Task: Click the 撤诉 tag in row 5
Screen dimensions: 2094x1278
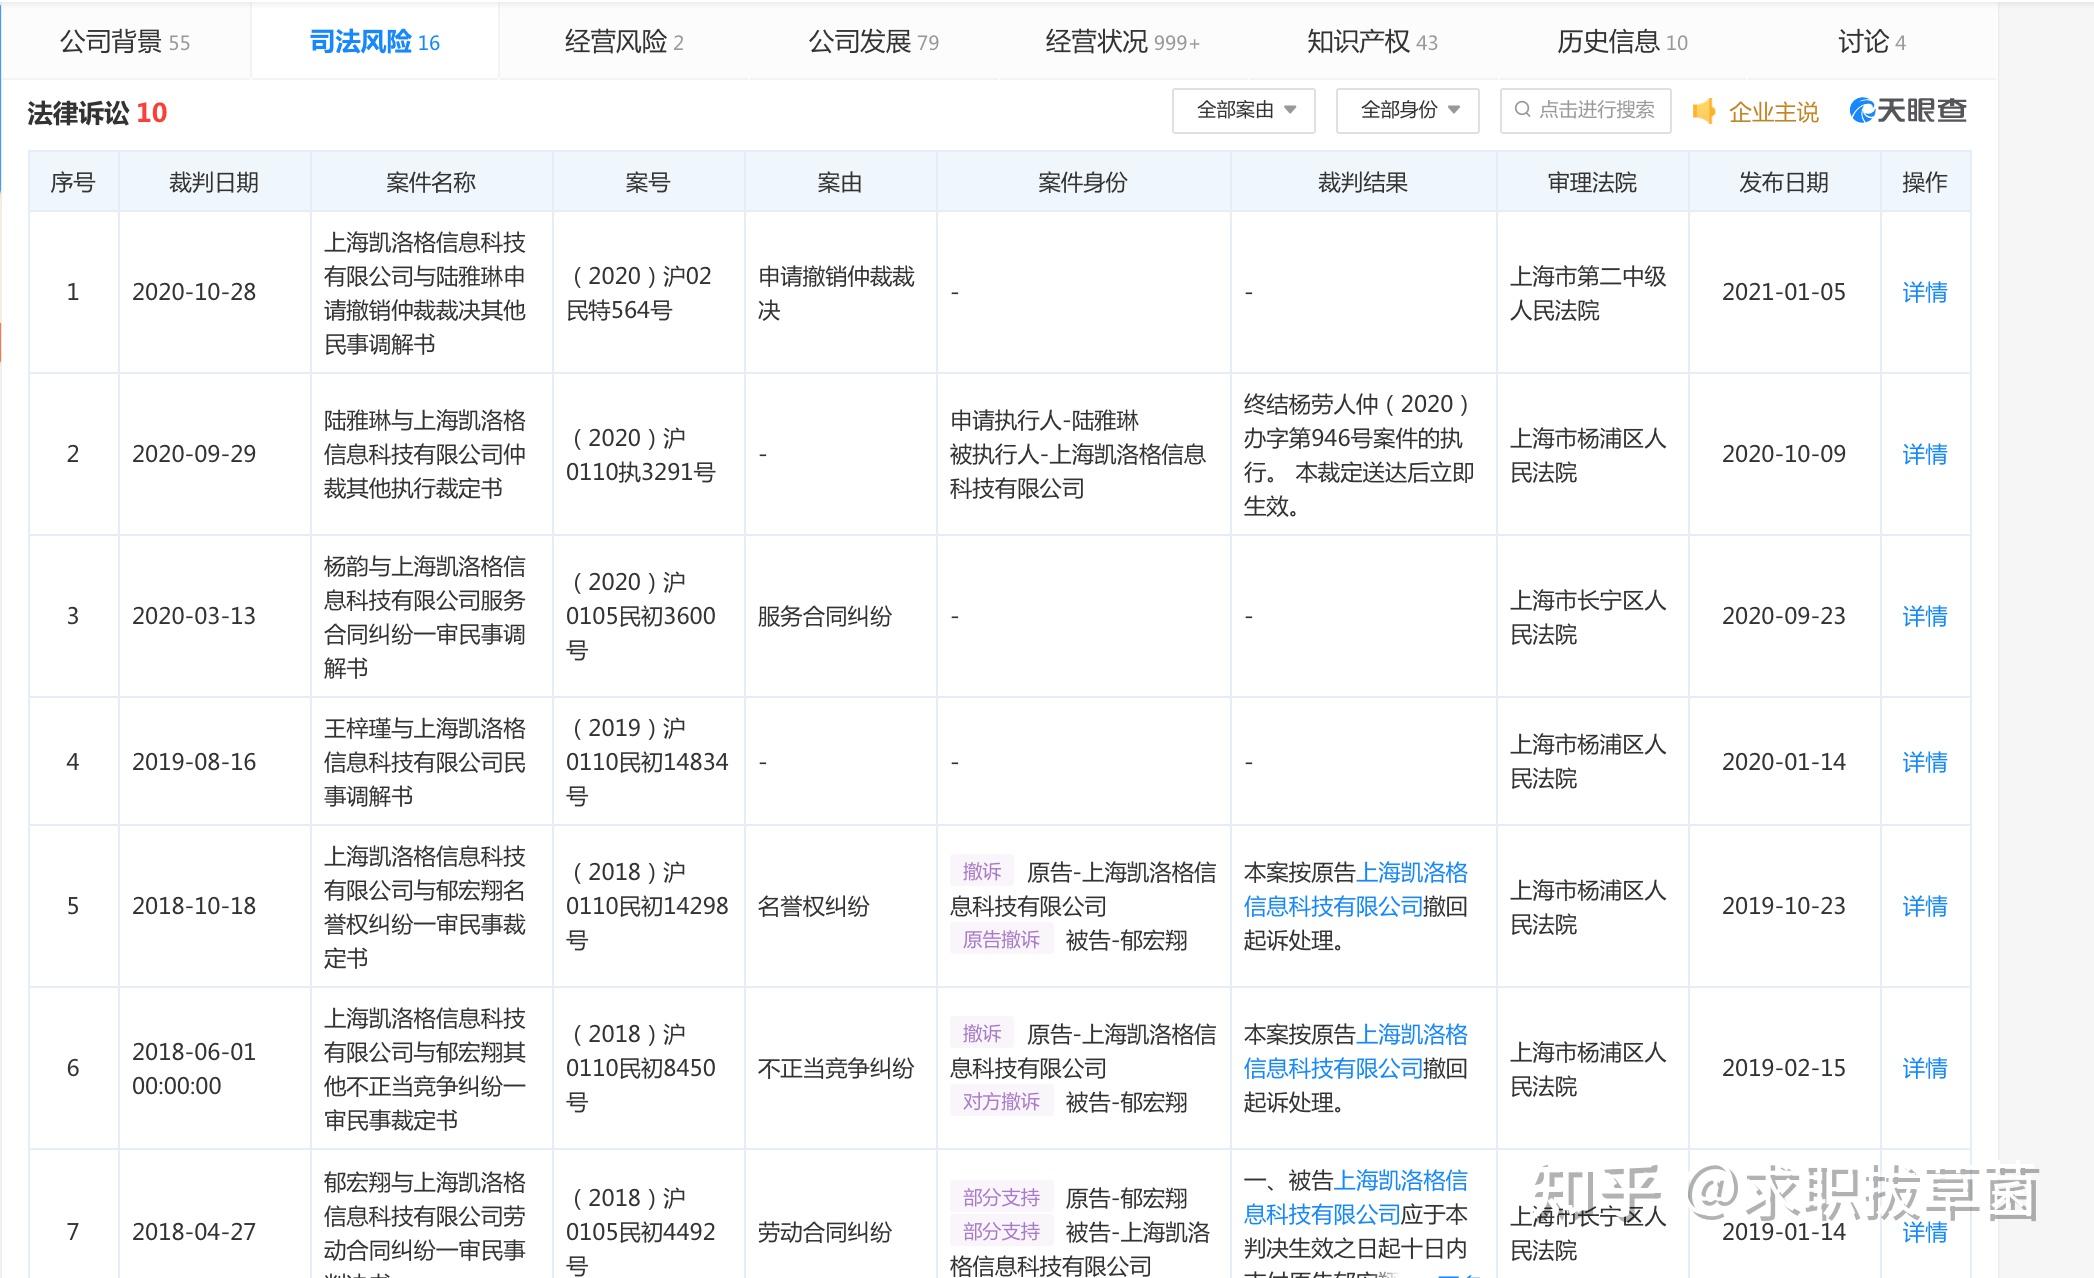Action: pos(982,871)
